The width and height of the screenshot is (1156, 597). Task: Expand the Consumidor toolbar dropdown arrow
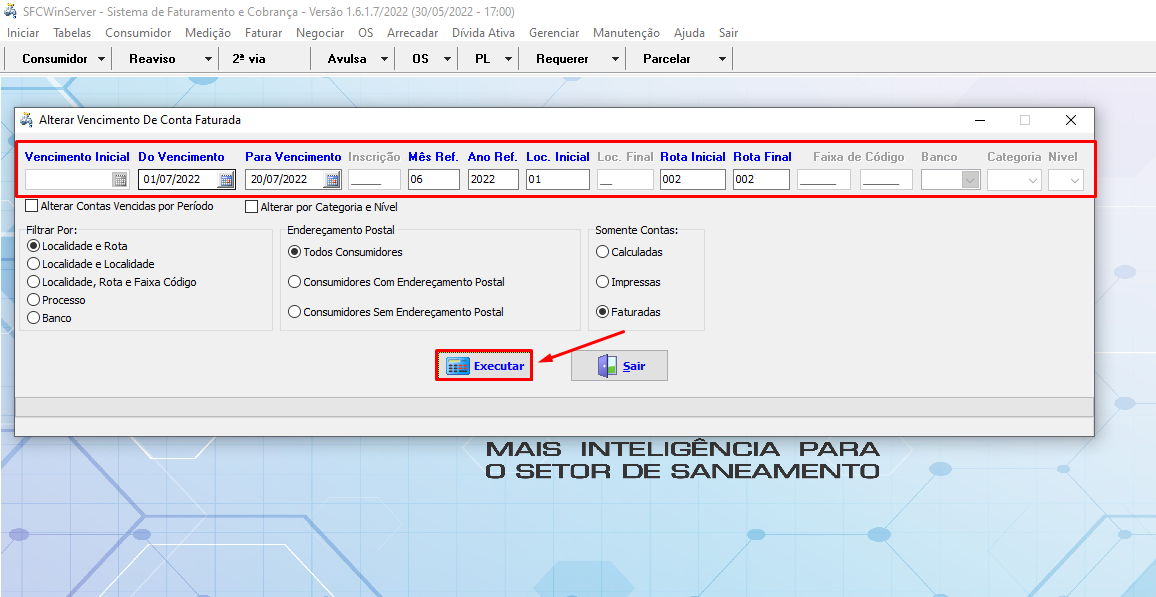click(101, 59)
